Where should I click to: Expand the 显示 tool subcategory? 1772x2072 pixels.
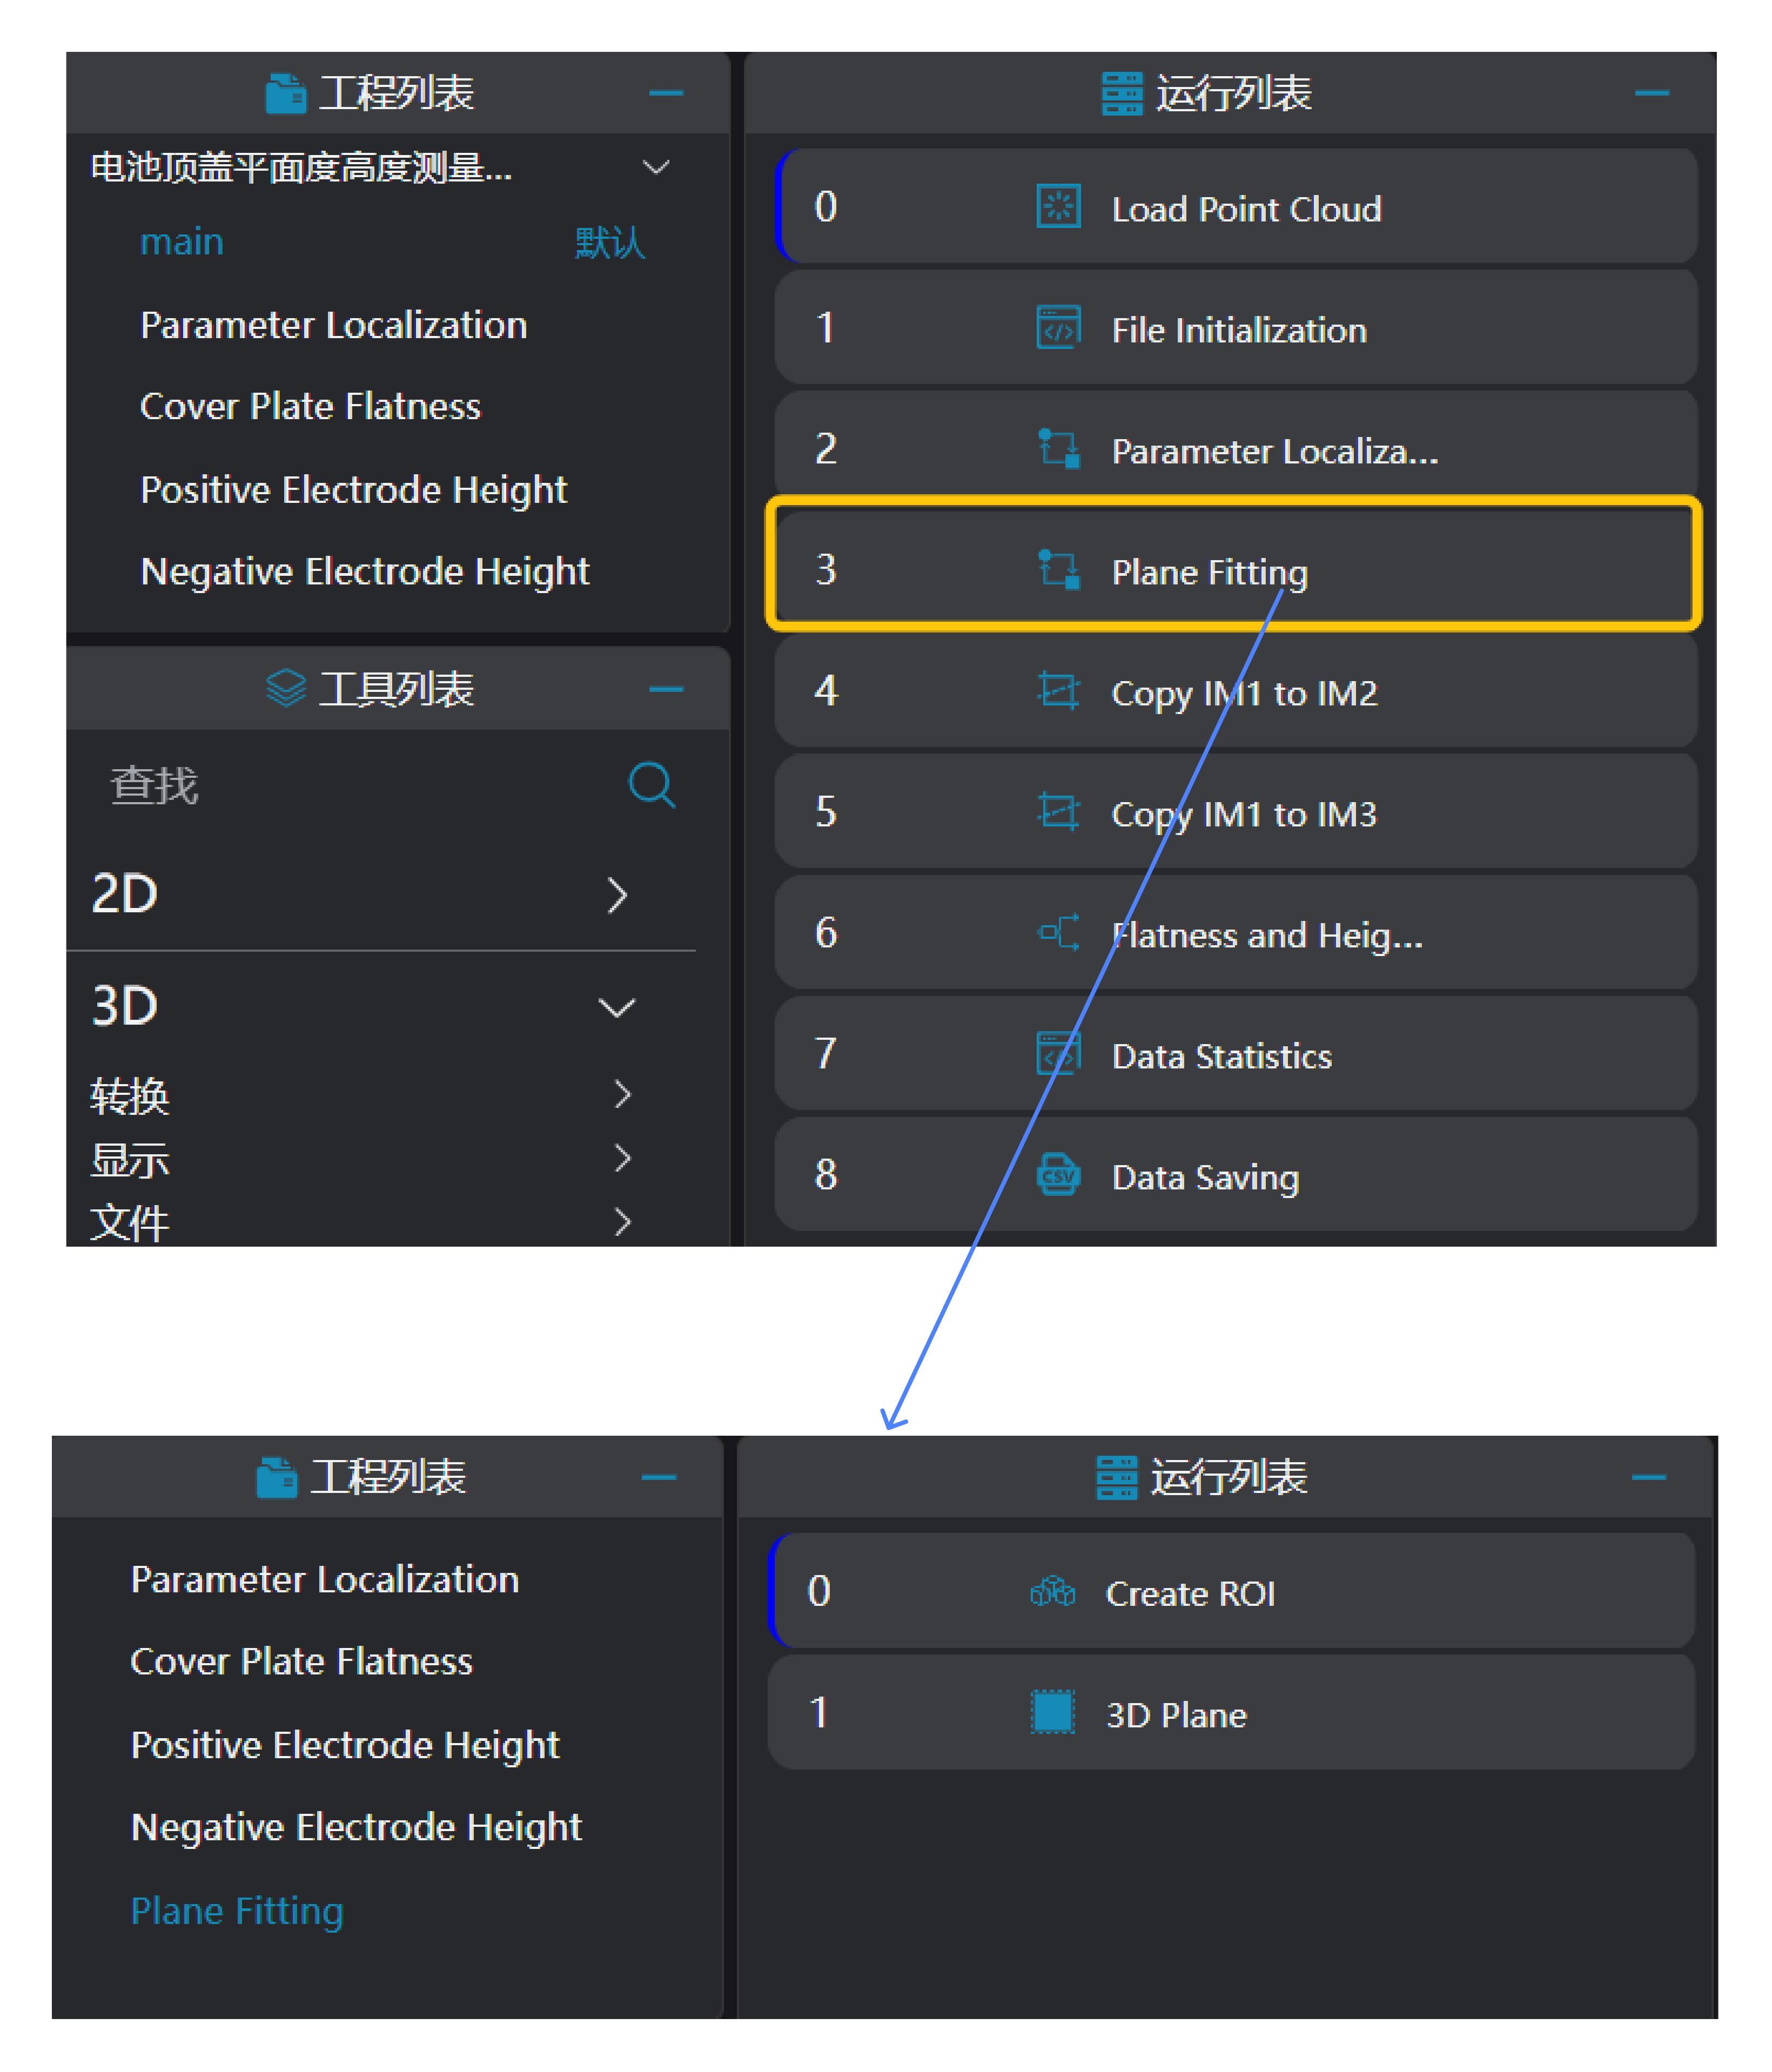[x=622, y=1159]
